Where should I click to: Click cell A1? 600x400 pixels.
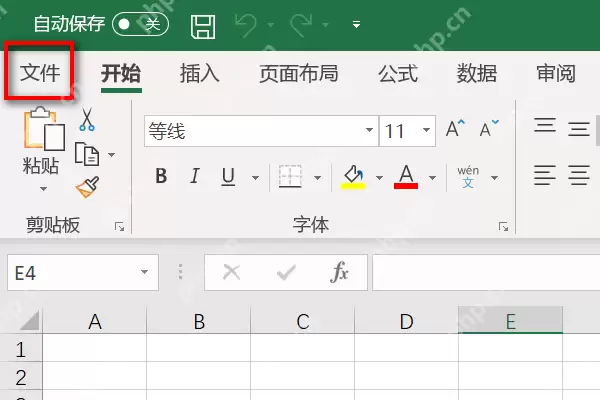click(x=95, y=348)
